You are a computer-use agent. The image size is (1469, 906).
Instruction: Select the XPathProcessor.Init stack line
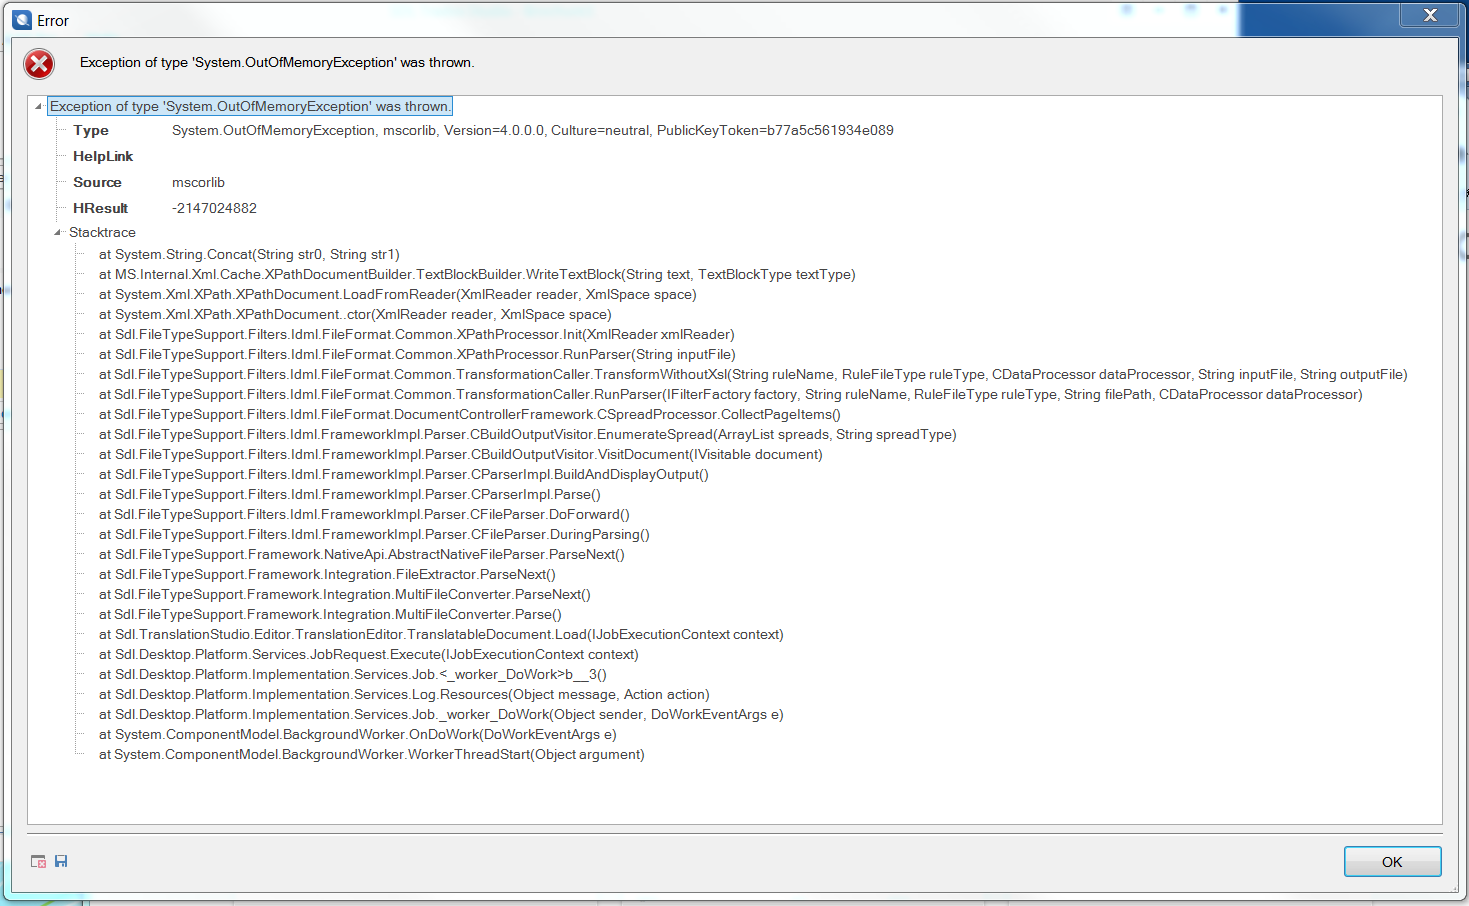(416, 334)
